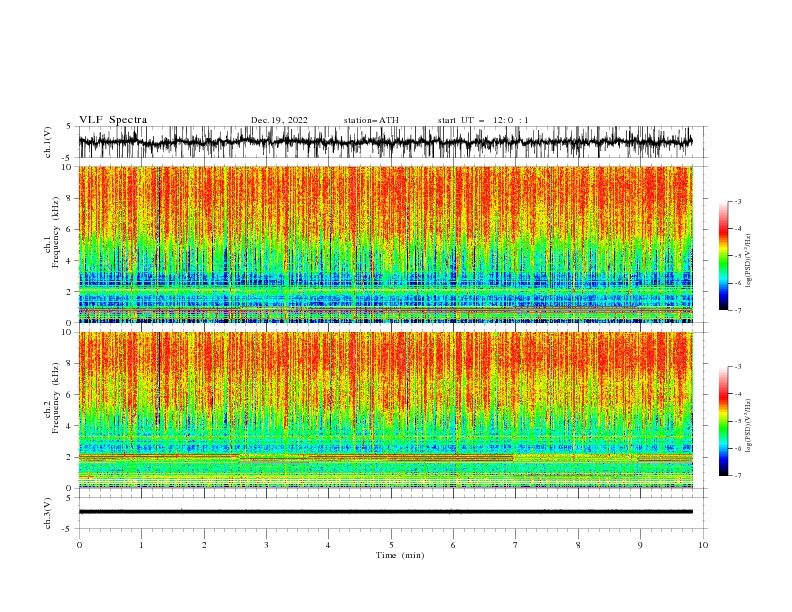Click the "ch.3(V)" axis label
Image resolution: width=792 pixels, height=612 pixels.
click(47, 513)
